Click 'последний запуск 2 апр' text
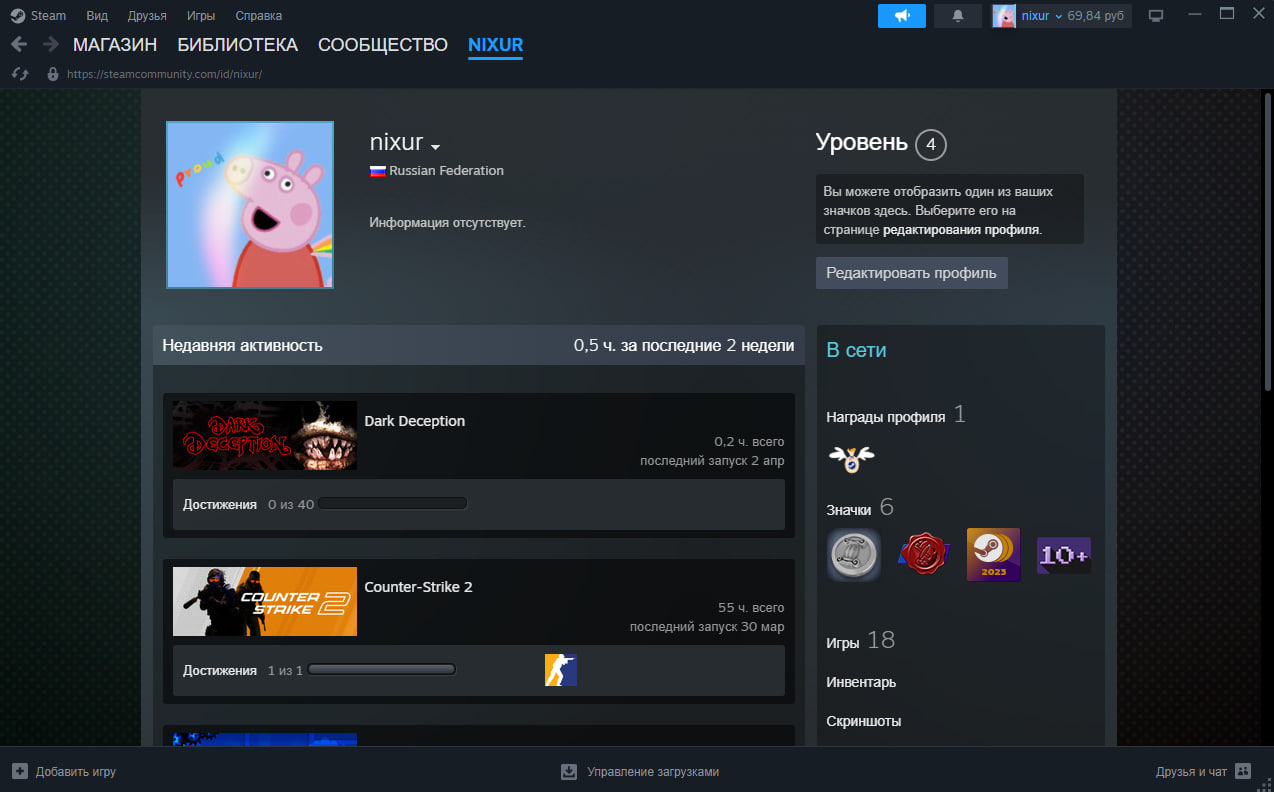This screenshot has height=792, width=1274. (712, 461)
